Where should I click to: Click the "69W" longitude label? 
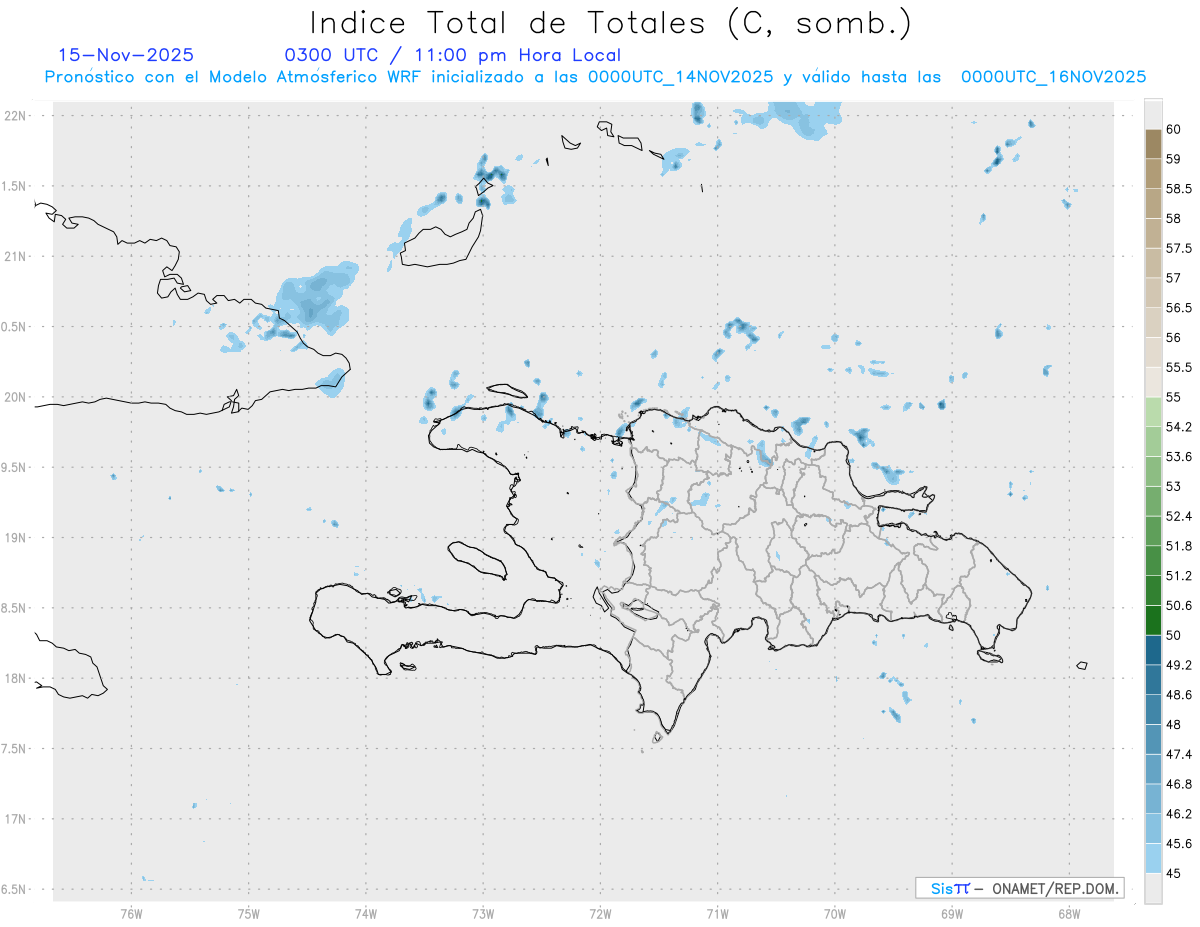point(952,913)
